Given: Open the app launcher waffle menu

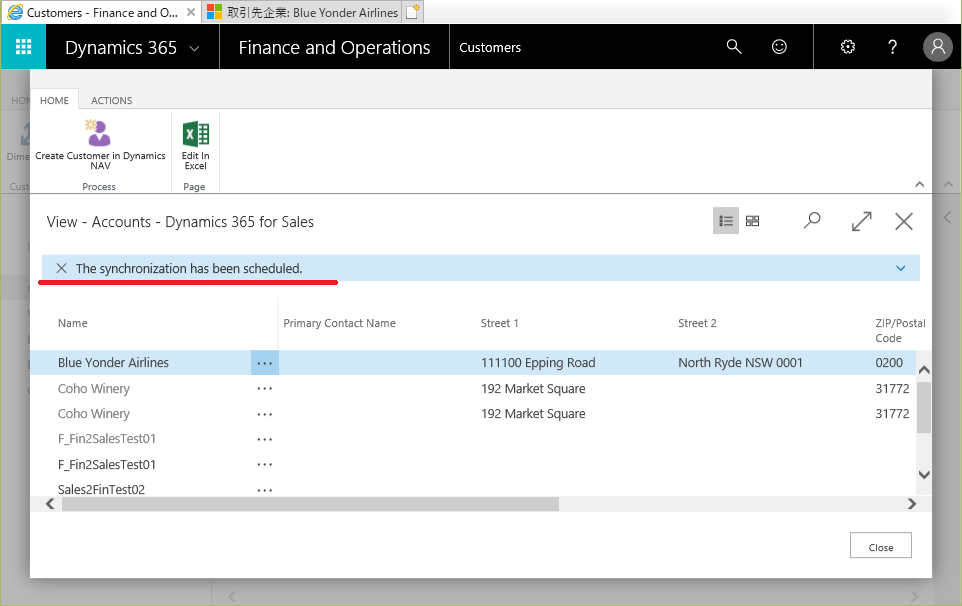Looking at the screenshot, I should 23,47.
